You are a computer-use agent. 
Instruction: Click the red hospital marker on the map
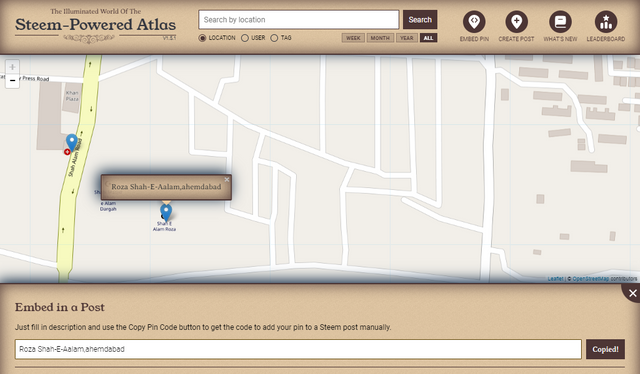67,152
